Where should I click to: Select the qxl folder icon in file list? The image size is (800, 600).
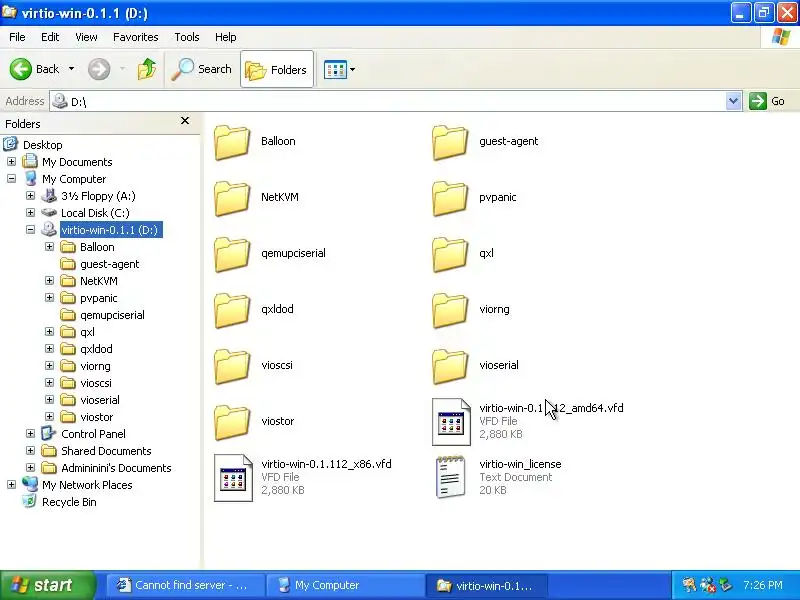click(x=450, y=255)
